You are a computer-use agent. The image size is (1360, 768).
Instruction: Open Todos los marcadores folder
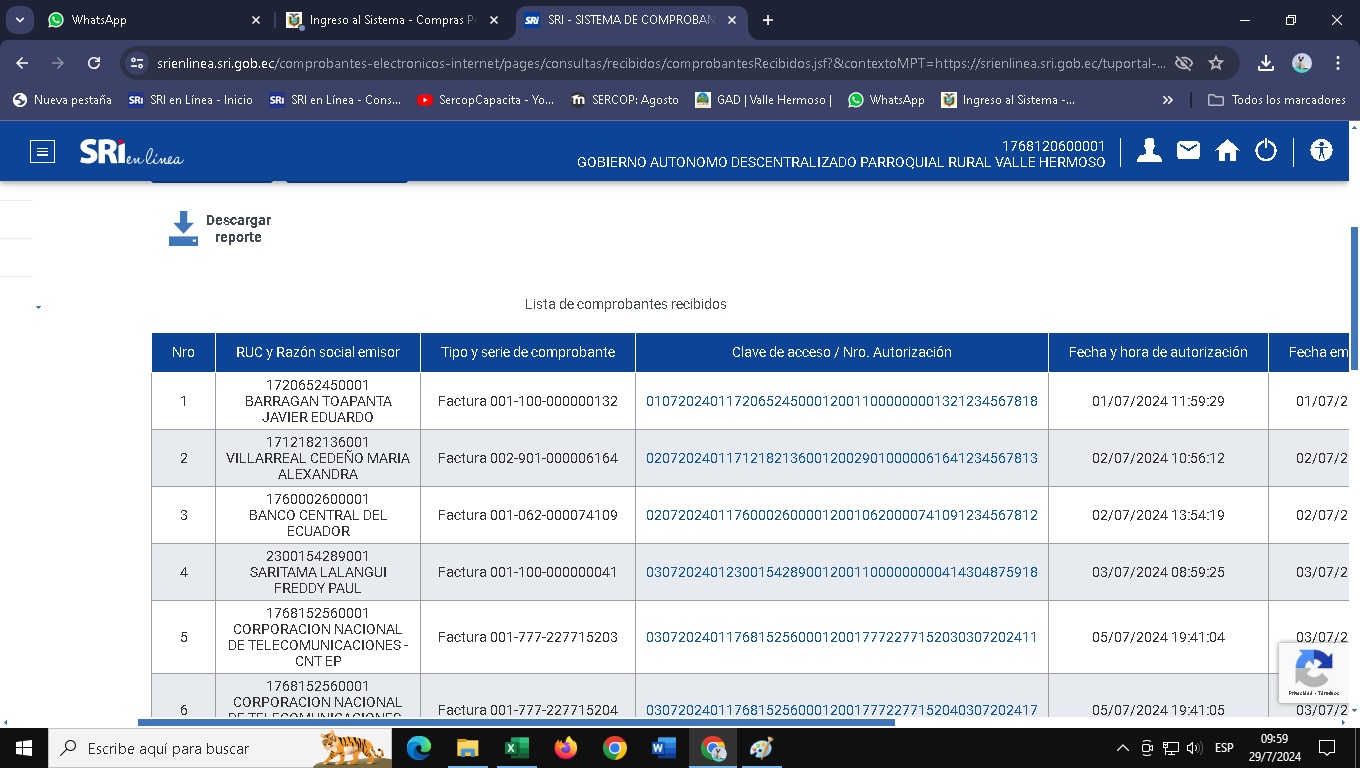pyautogui.click(x=1276, y=100)
